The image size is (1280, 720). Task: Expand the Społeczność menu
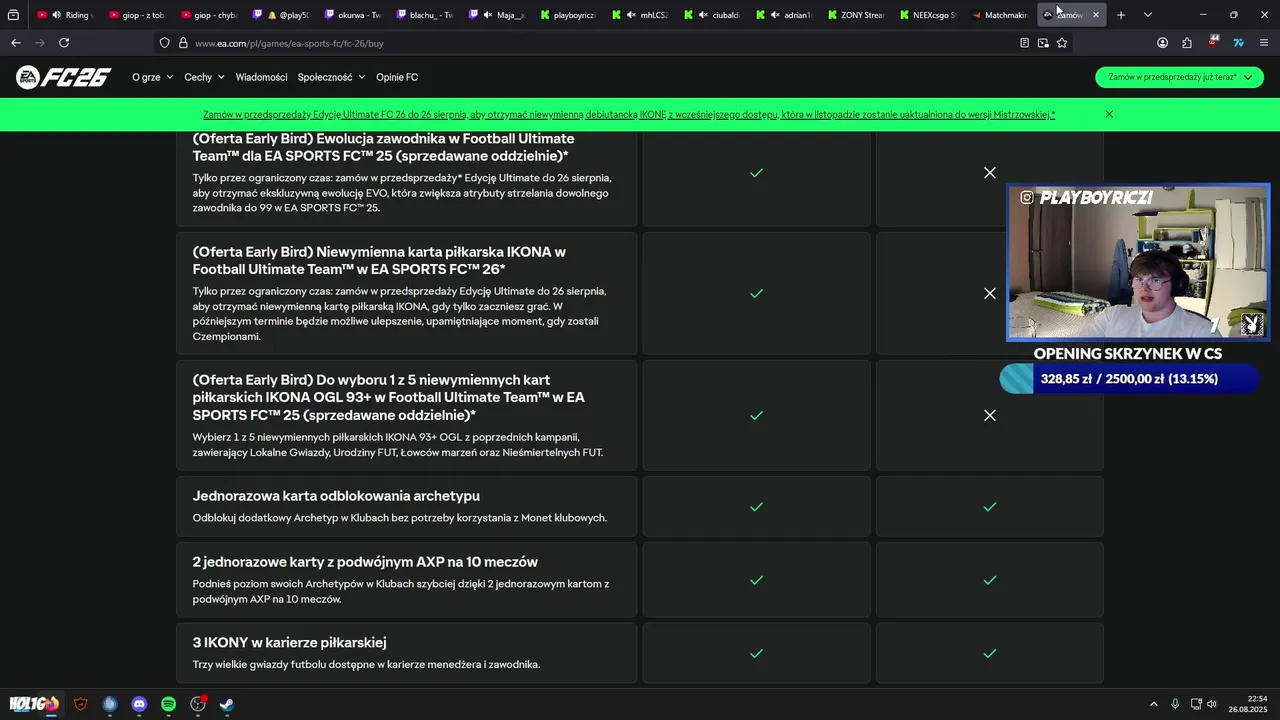[331, 77]
